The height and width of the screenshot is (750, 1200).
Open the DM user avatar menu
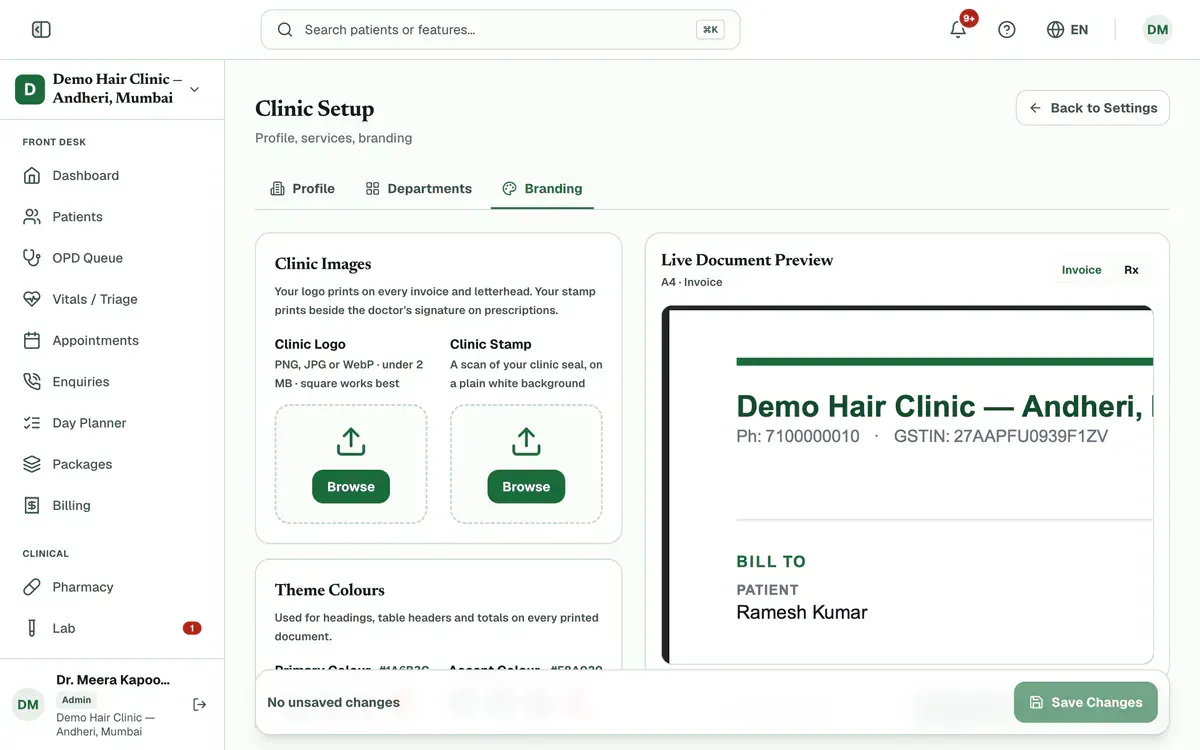point(1157,30)
